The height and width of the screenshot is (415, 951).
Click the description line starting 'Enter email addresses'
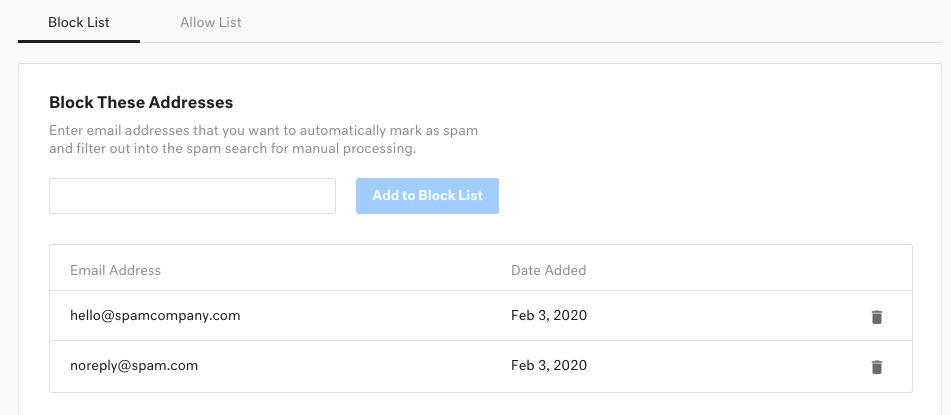268,131
